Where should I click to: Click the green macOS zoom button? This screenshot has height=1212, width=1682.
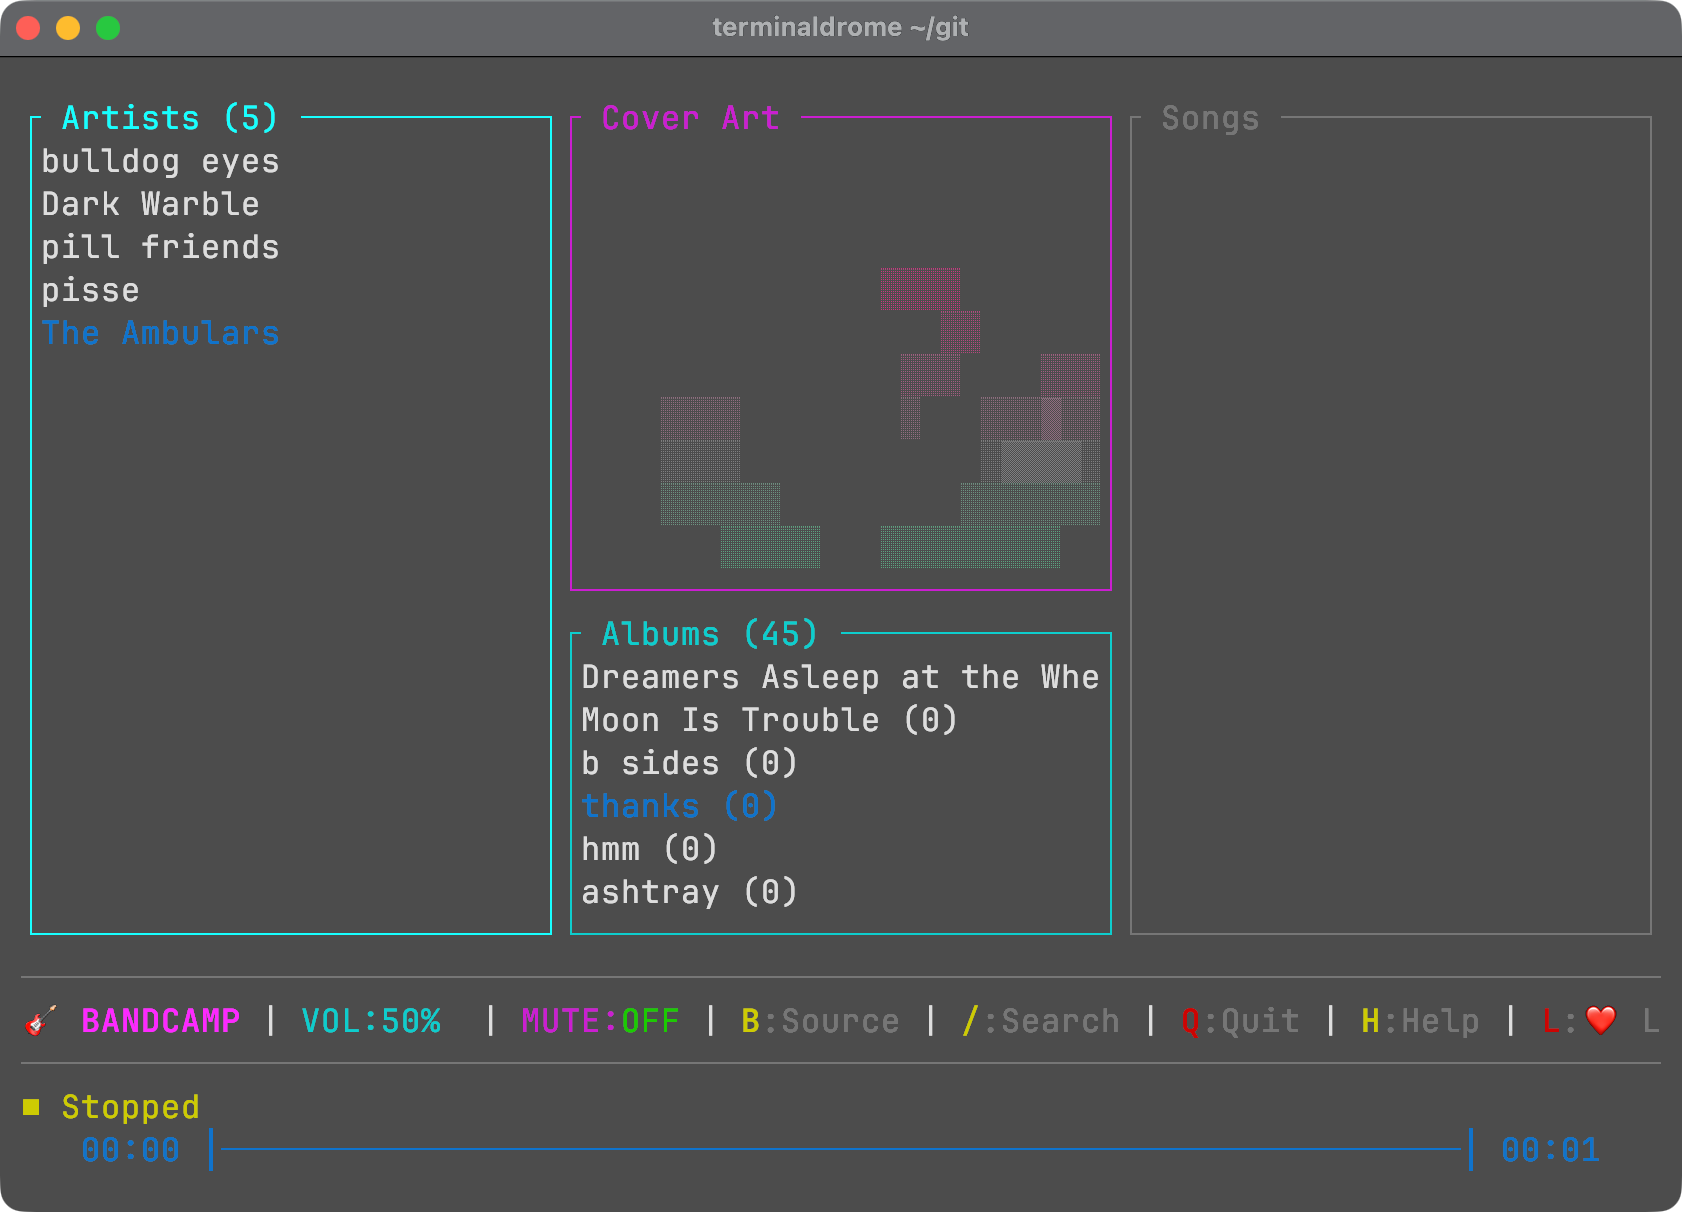[x=108, y=28]
